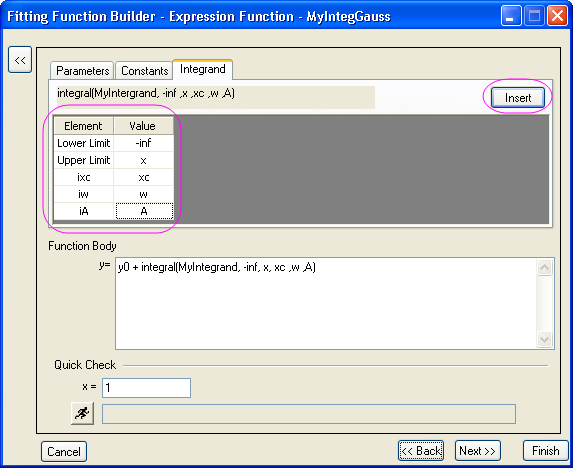Viewport: 573px width, 468px height.
Task: Switch to the Constants tab
Action: tap(144, 71)
